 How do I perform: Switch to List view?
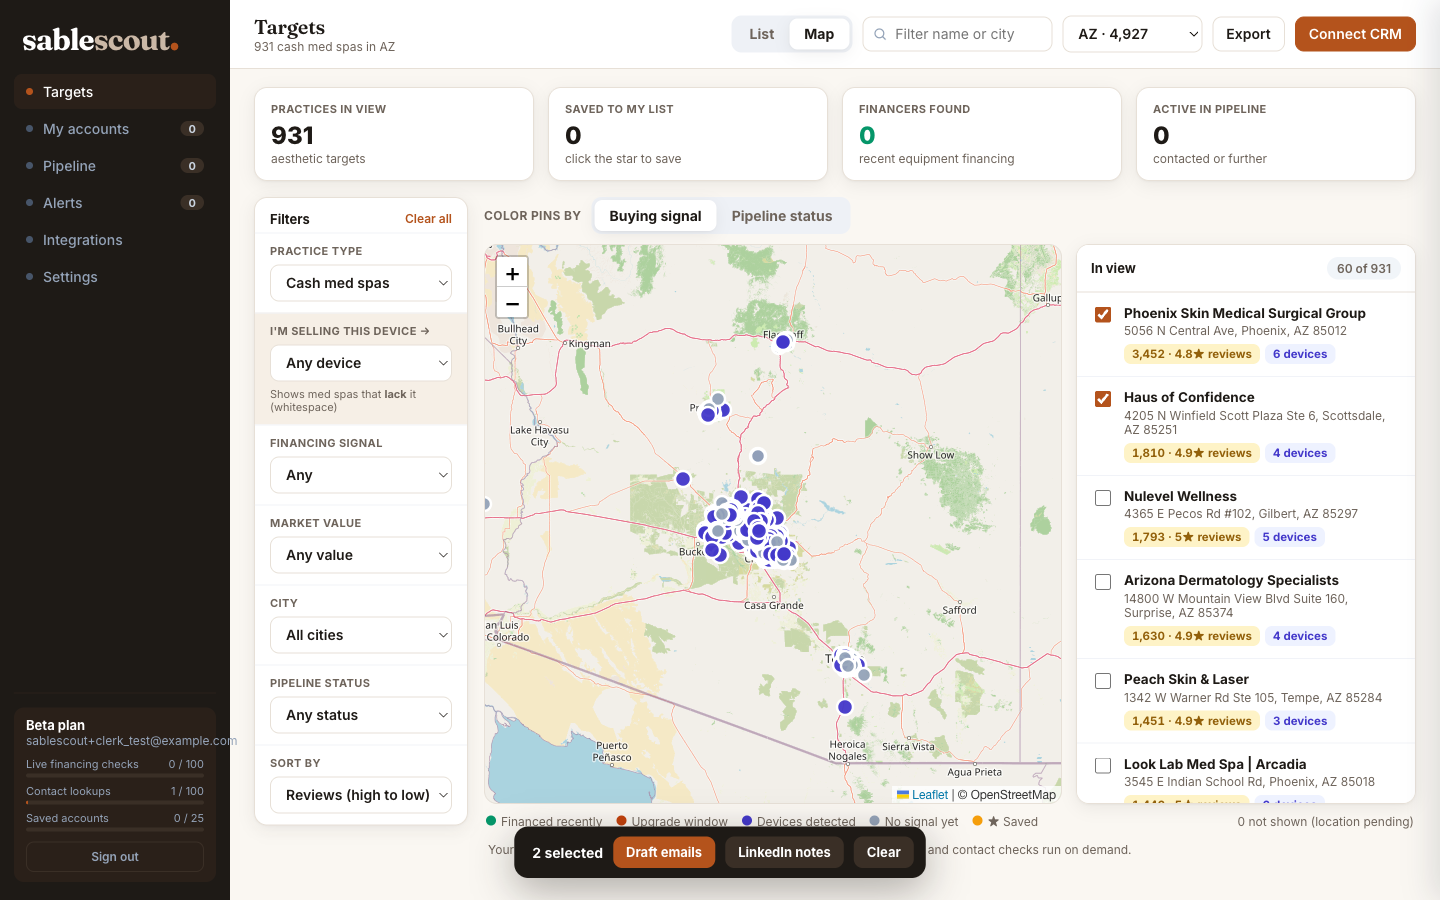pos(762,34)
